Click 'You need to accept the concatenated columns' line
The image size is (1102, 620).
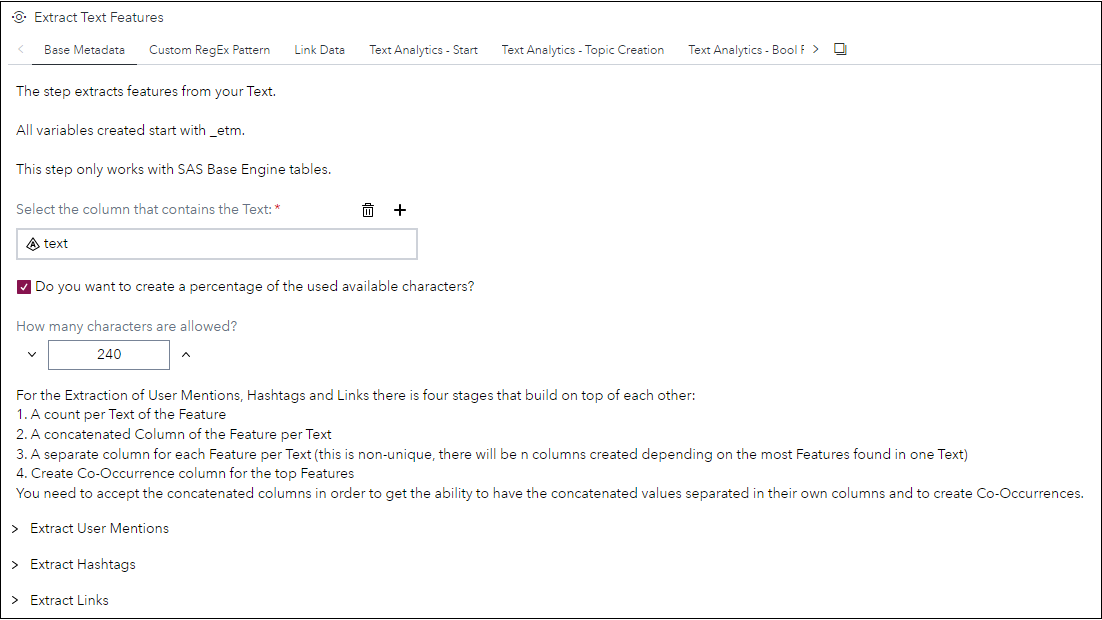pyautogui.click(x=550, y=493)
